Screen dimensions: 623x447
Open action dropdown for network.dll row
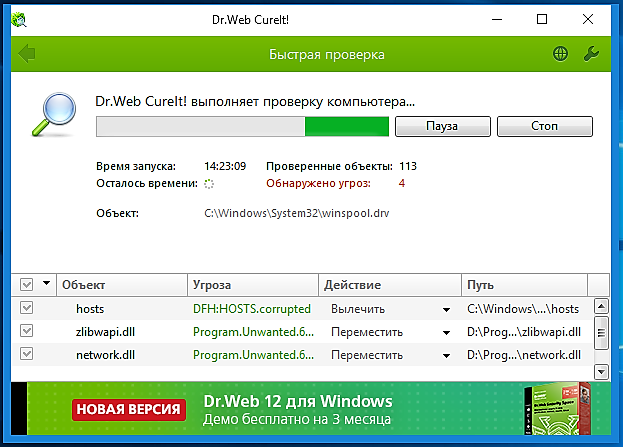pyautogui.click(x=447, y=356)
